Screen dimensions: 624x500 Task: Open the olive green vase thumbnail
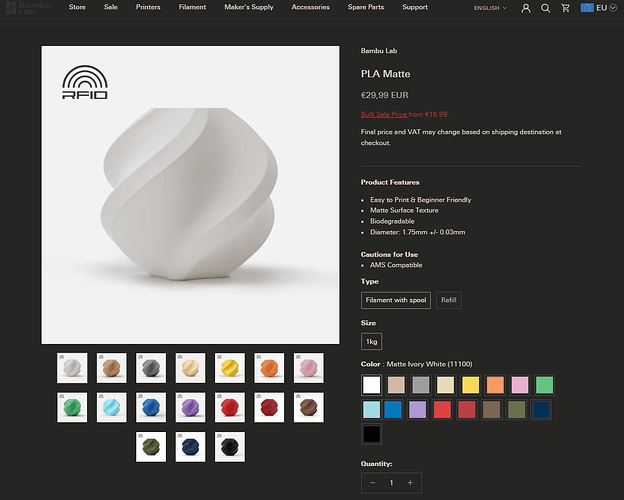(x=151, y=447)
